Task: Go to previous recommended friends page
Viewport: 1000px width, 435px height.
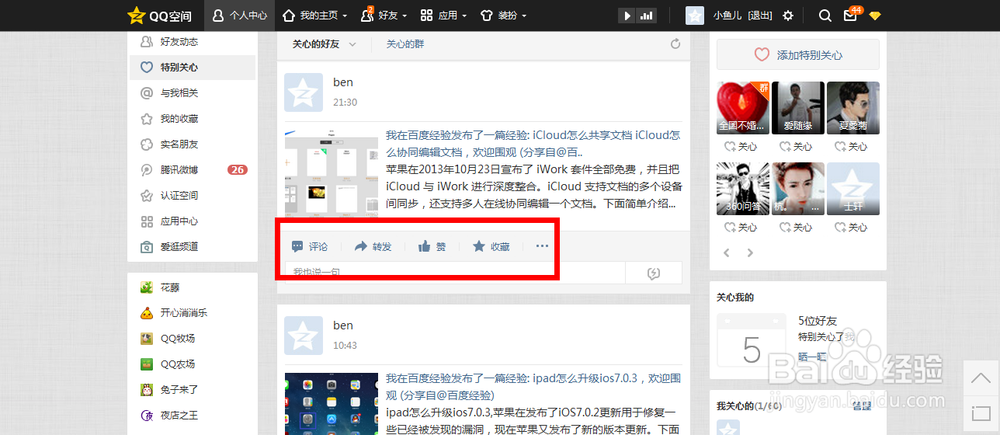Action: 726,253
